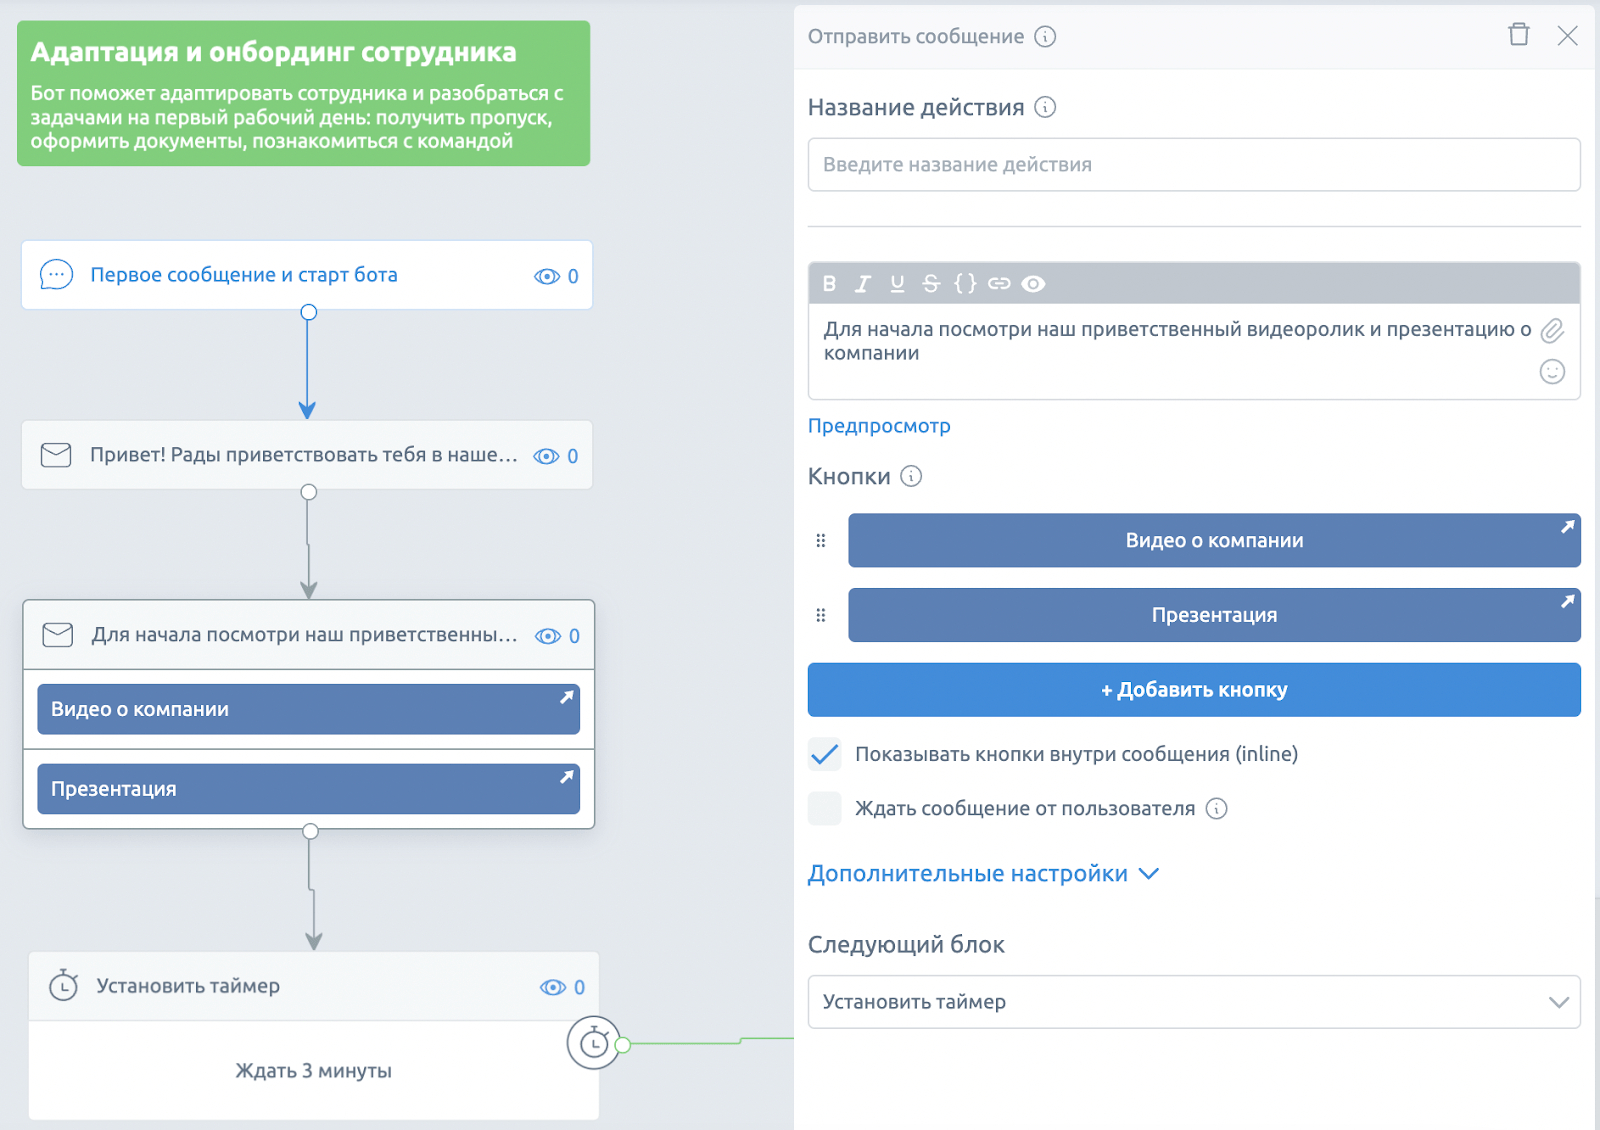Attach a file with the paperclip icon
Viewport: 1600px width, 1130px height.
click(x=1552, y=331)
